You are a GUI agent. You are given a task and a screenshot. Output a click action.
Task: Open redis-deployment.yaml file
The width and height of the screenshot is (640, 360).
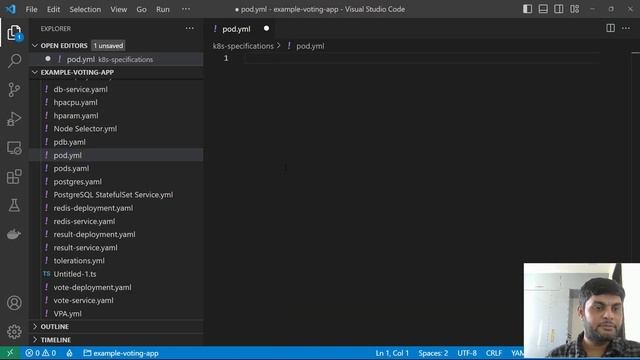coord(93,208)
